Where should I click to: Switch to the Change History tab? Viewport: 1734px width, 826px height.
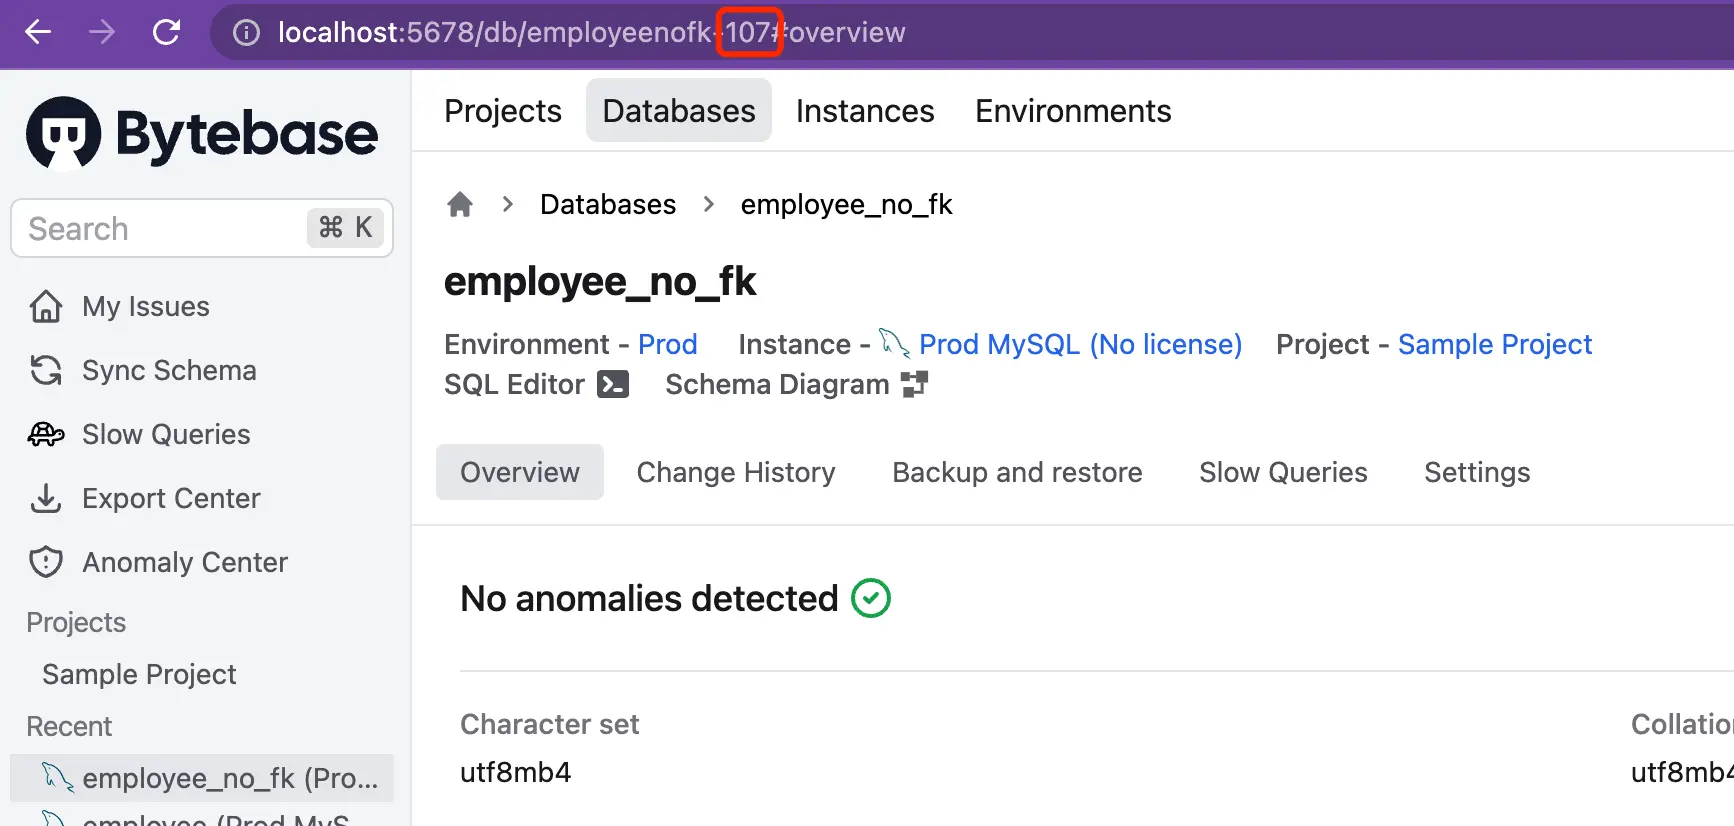pos(736,472)
